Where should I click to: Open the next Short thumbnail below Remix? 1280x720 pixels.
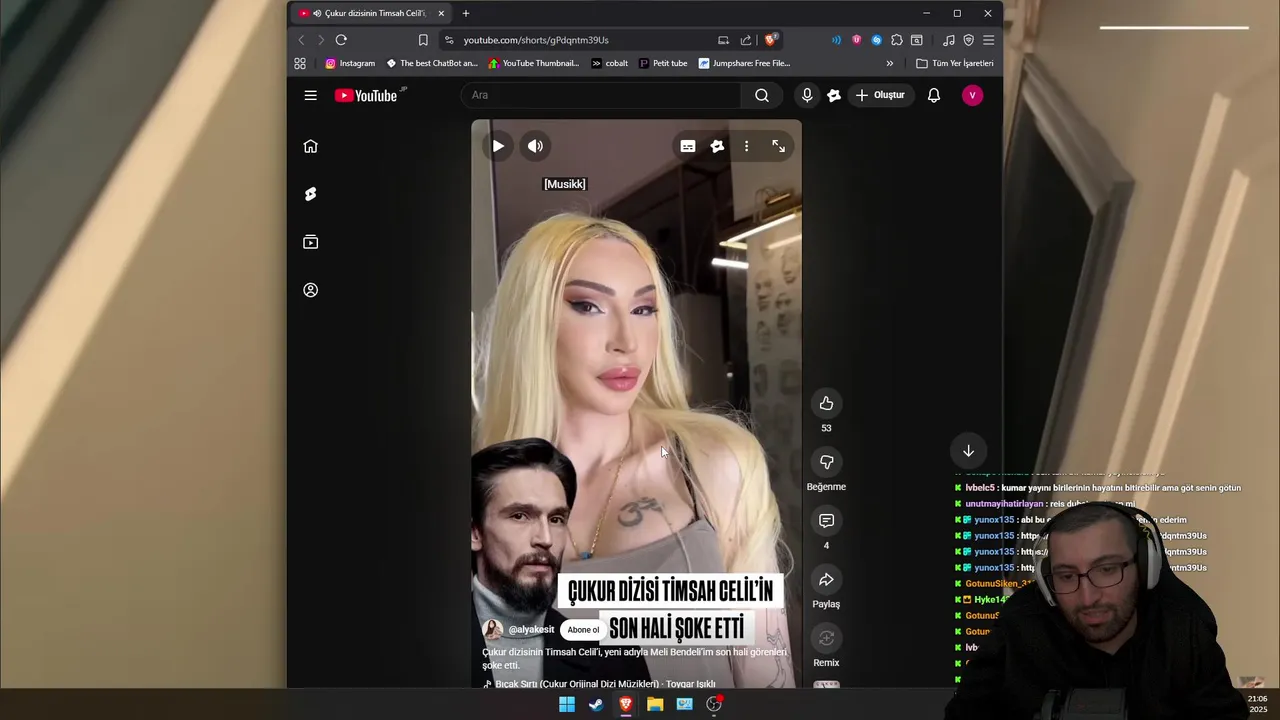[x=826, y=685]
